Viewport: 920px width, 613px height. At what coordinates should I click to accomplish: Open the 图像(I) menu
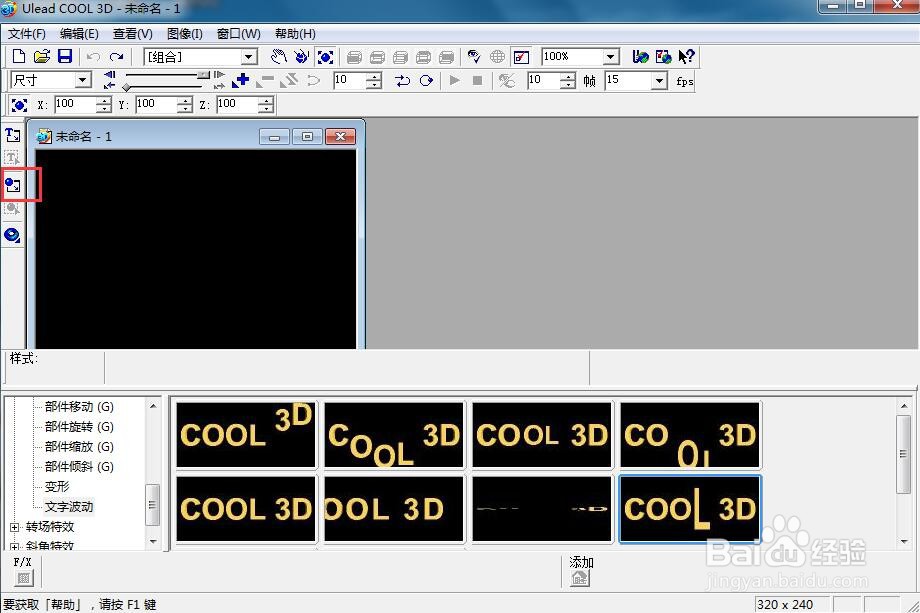[x=185, y=34]
